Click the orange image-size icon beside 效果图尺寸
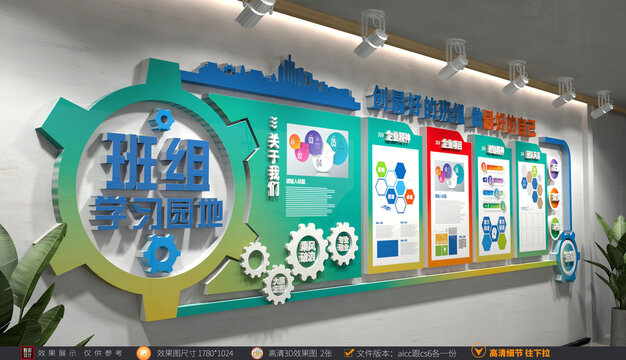Image resolution: width=626 pixels, height=360 pixels. tap(143, 353)
